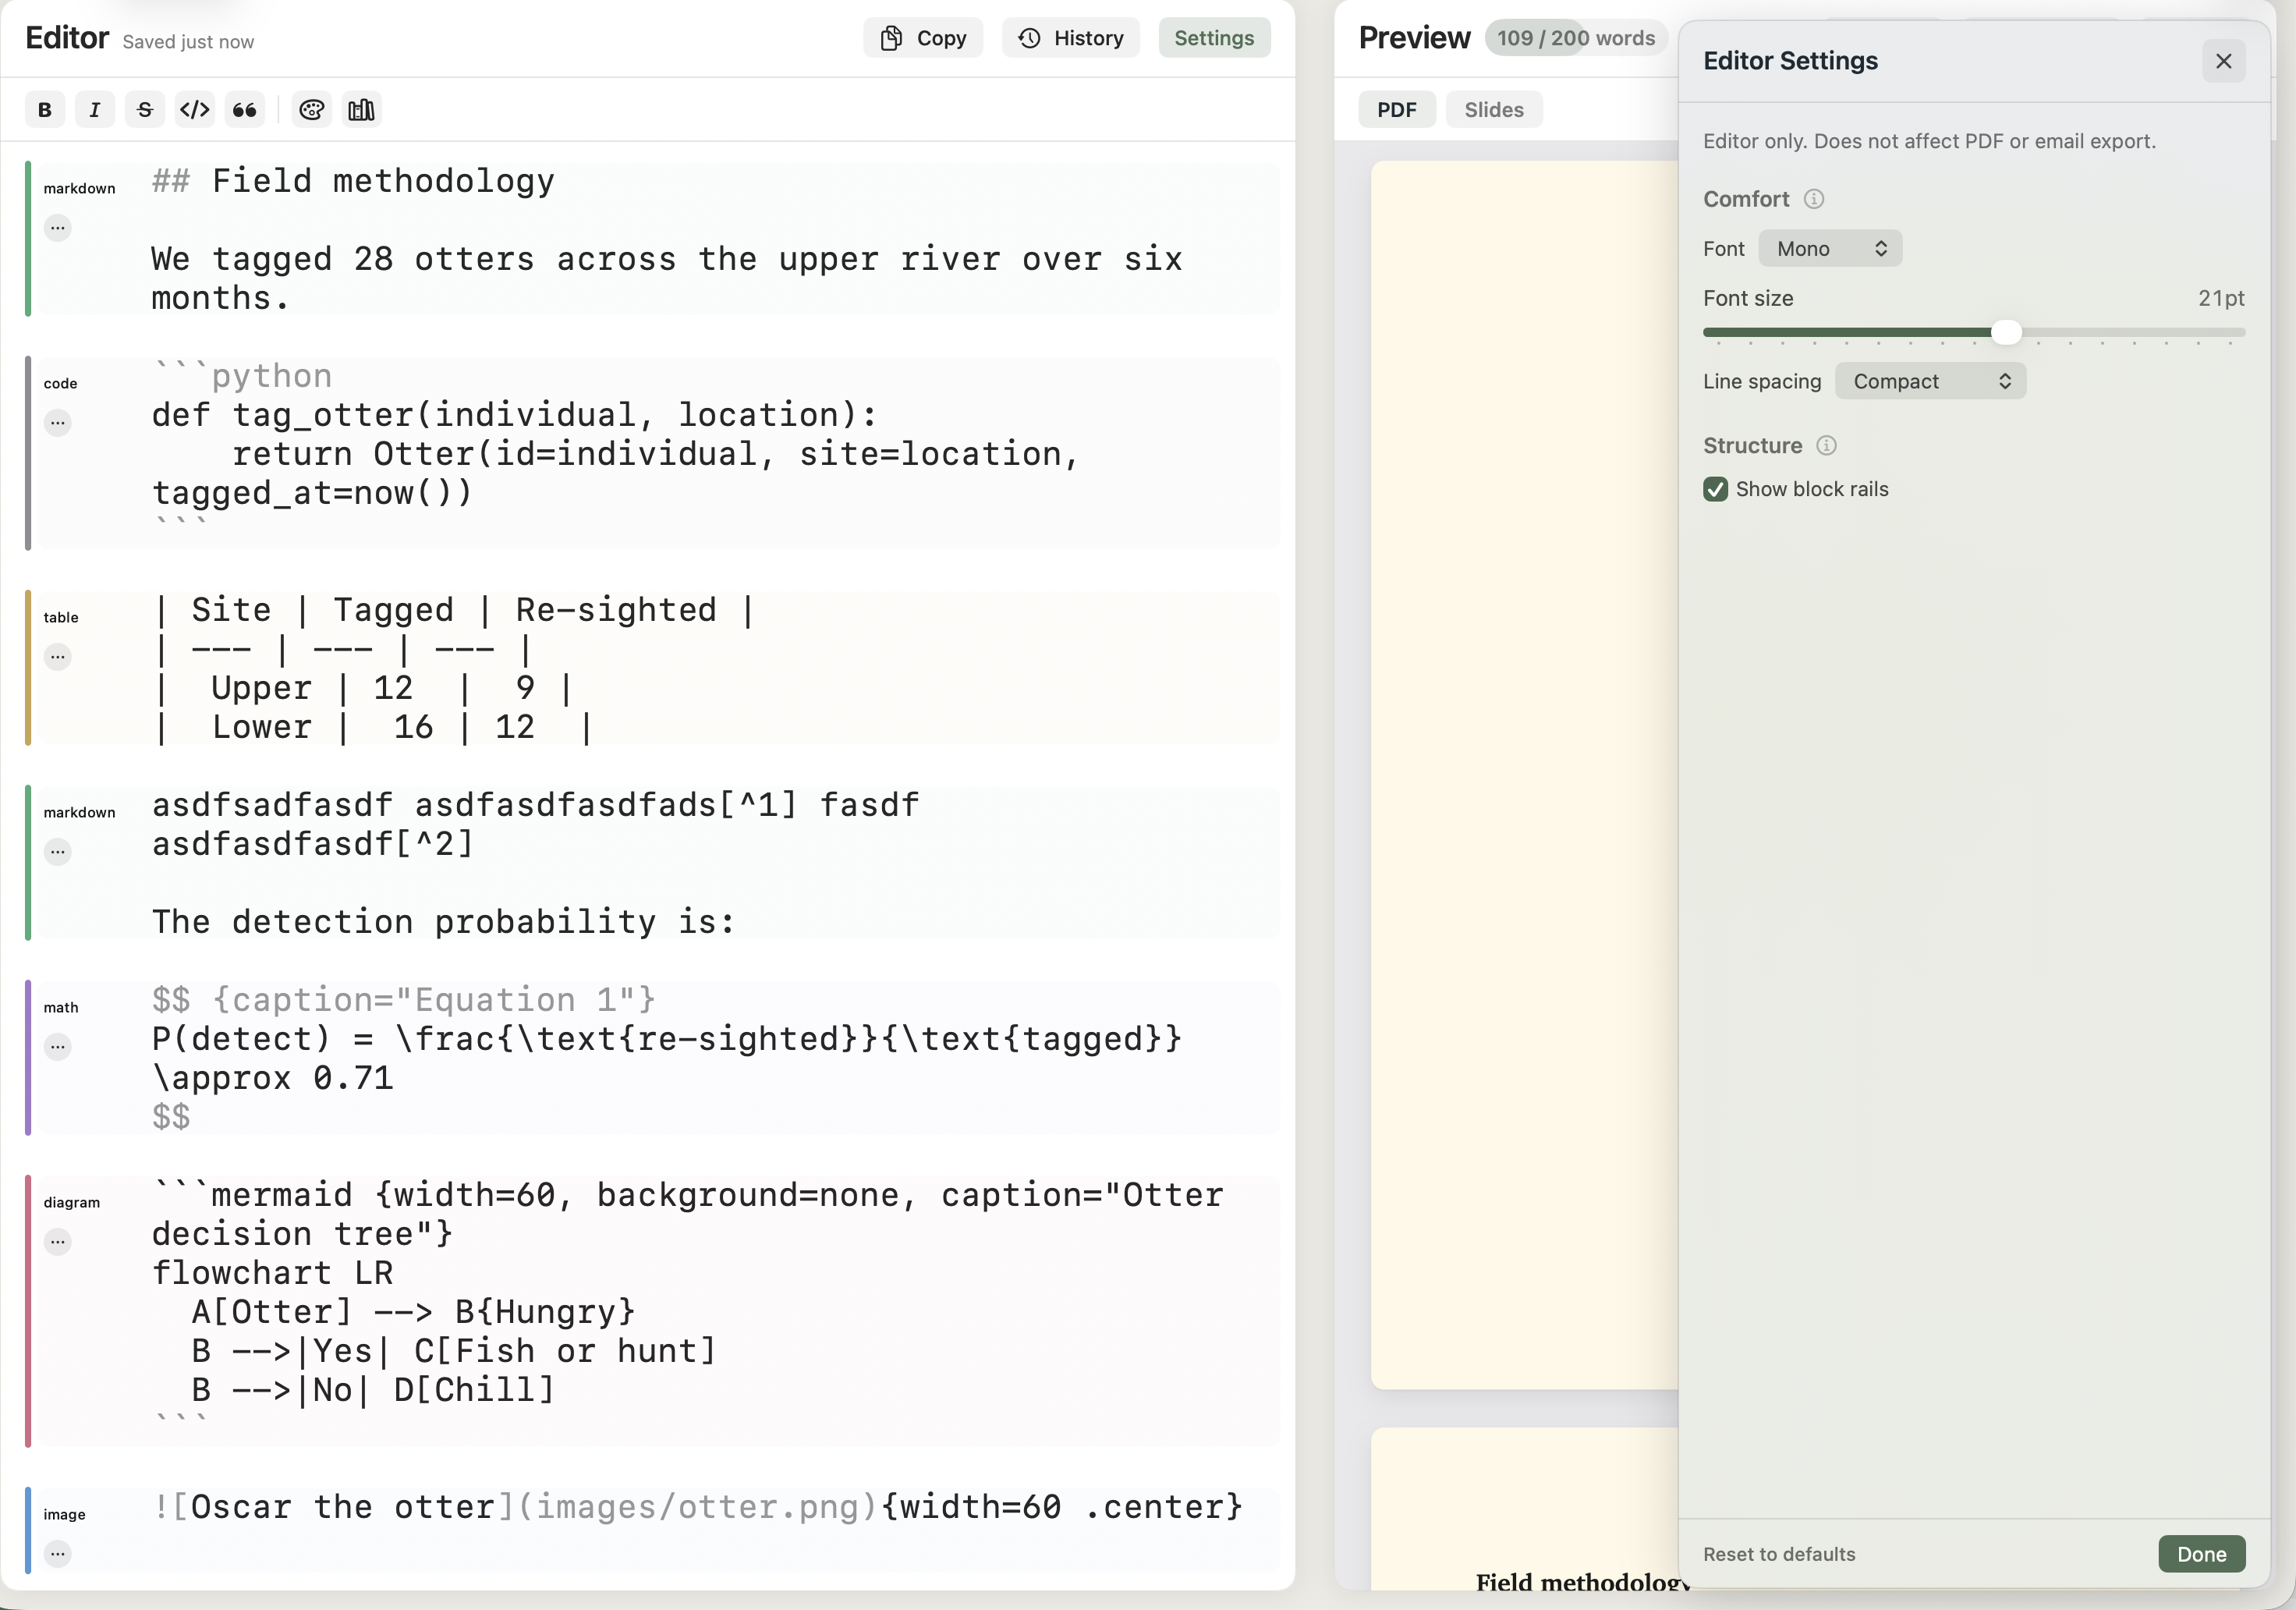Toggle bold formatting in editor toolbar
Image resolution: width=2296 pixels, height=1610 pixels.
pos(45,110)
